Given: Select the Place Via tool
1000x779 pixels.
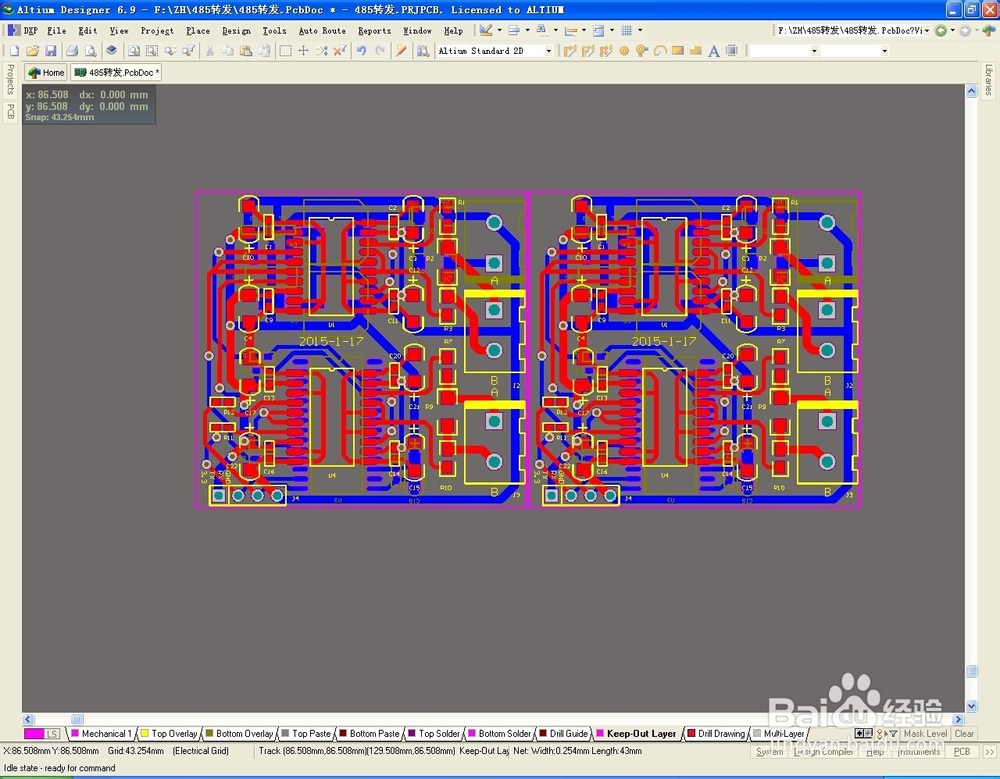Looking at the screenshot, I should tap(642, 50).
